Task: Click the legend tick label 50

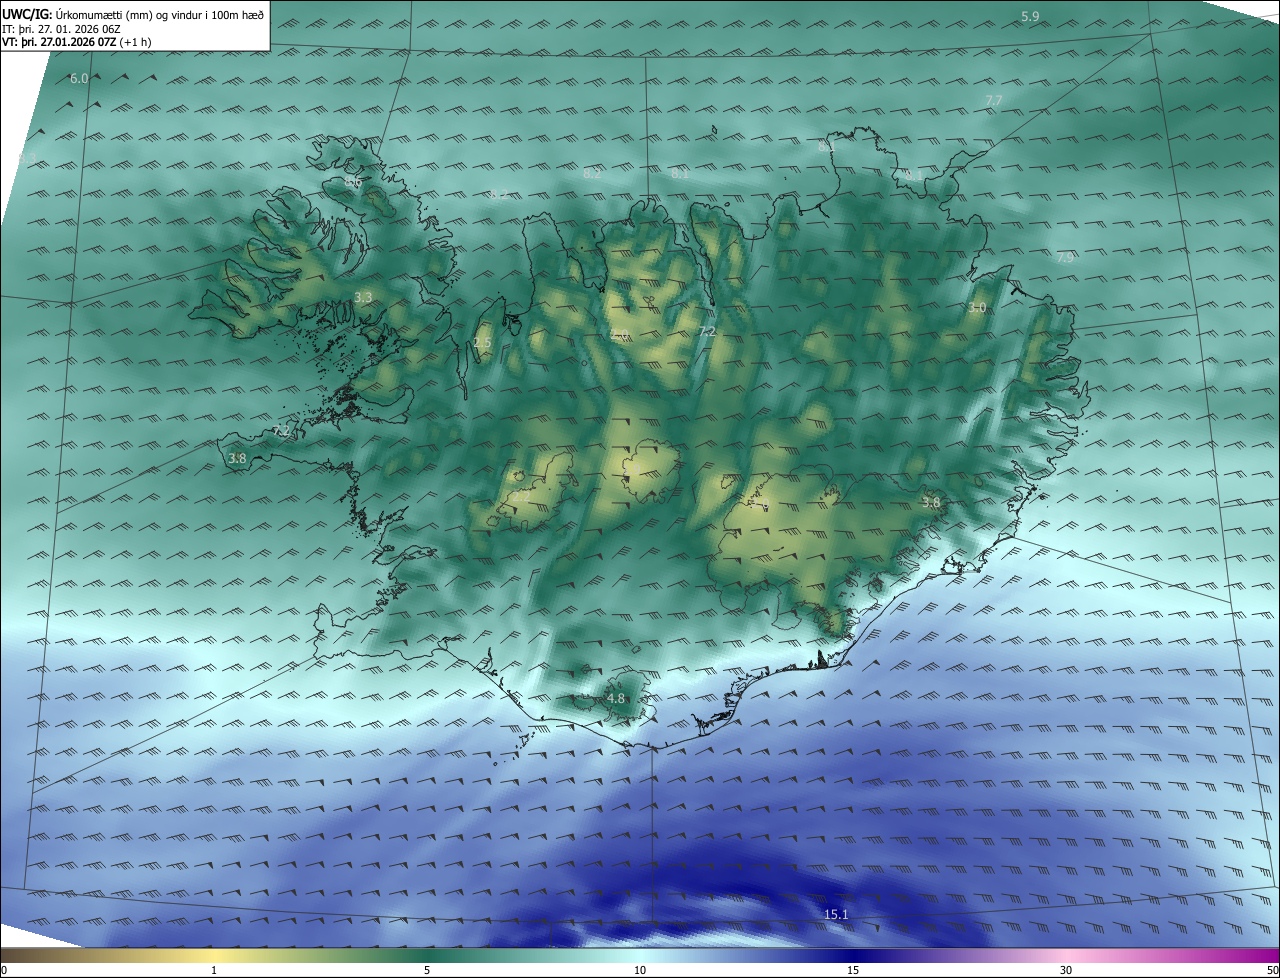Action: click(x=1272, y=971)
